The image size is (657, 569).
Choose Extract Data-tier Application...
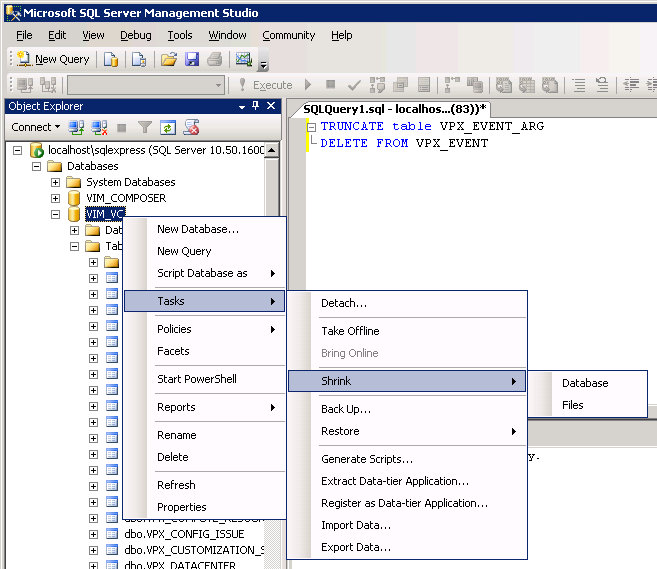[407, 481]
